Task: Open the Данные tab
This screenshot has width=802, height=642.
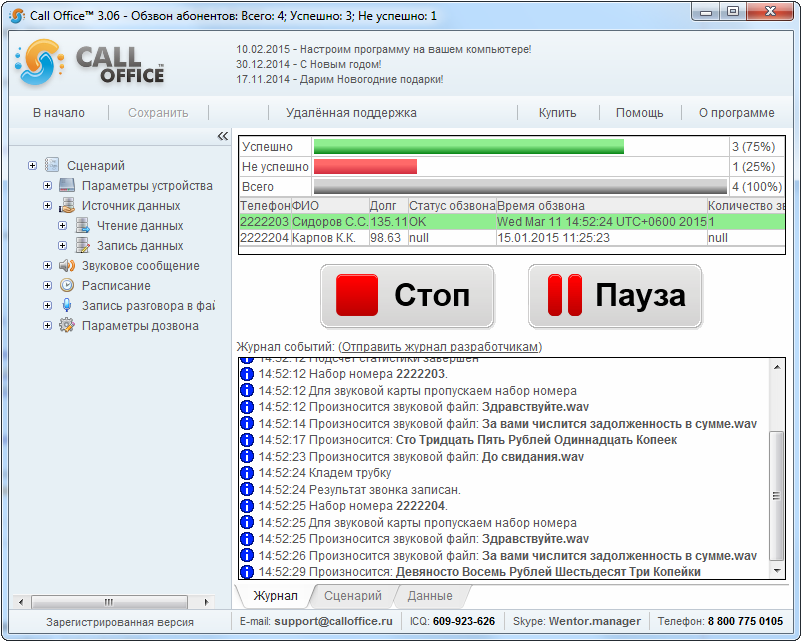Action: point(430,595)
